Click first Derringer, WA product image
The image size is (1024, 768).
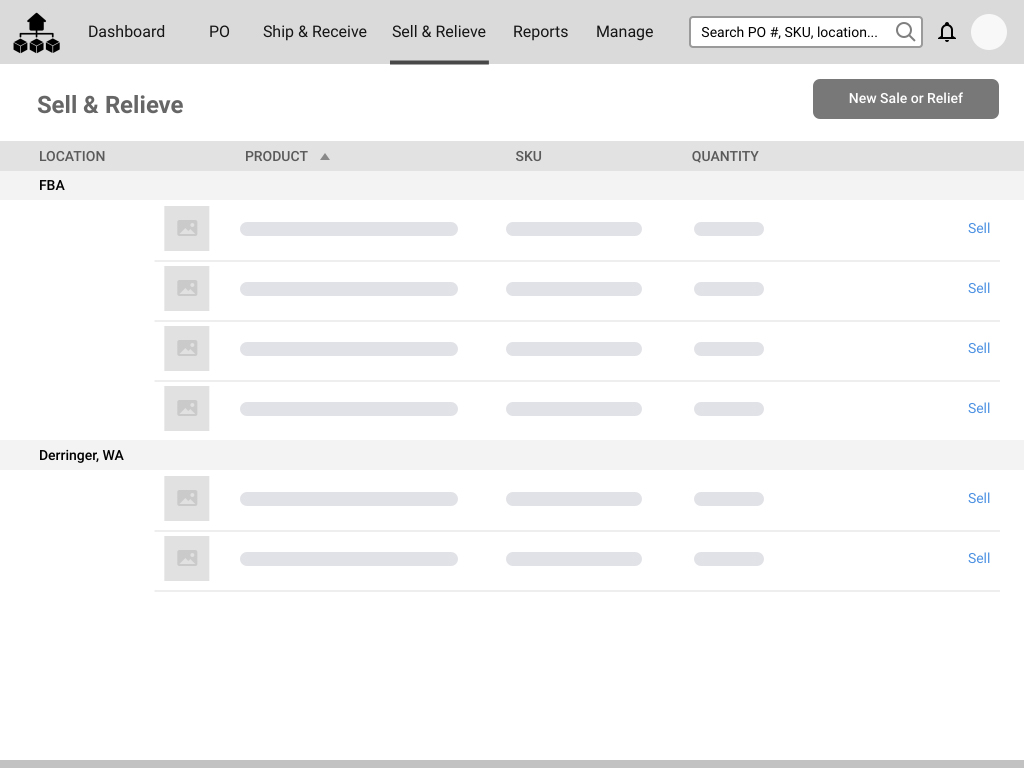coord(187,498)
